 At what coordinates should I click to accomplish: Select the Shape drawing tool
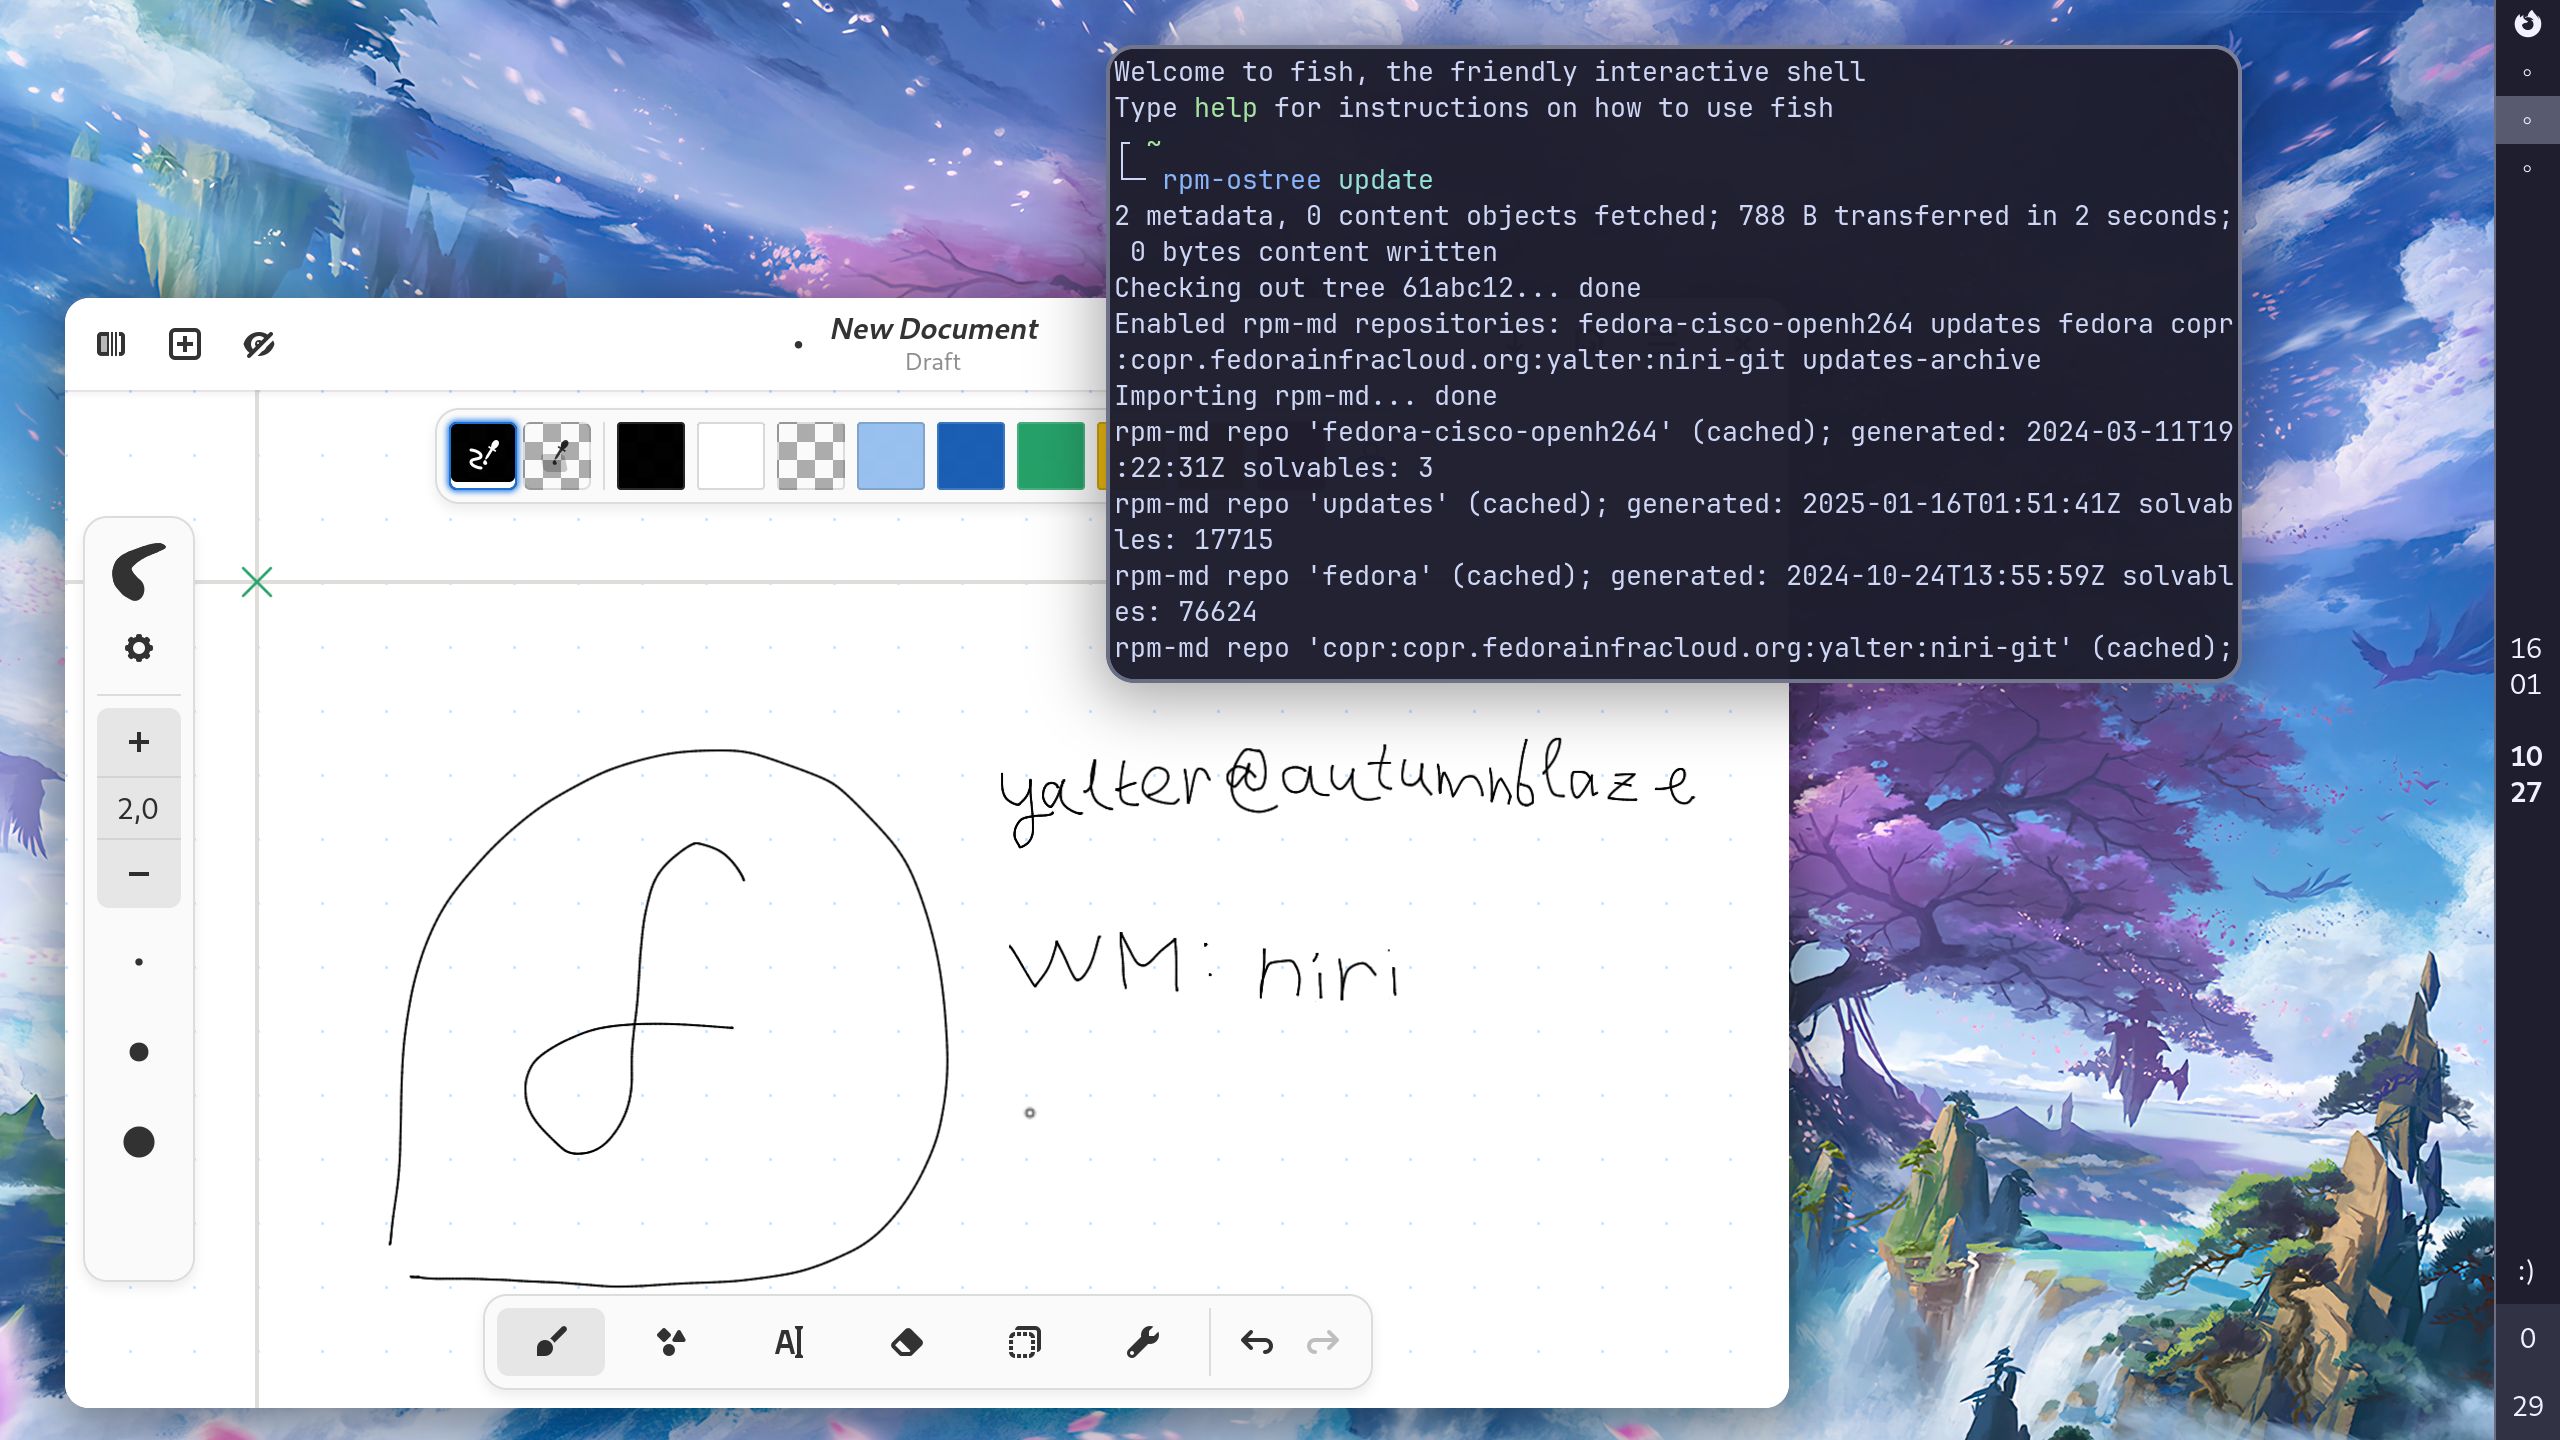(x=671, y=1341)
